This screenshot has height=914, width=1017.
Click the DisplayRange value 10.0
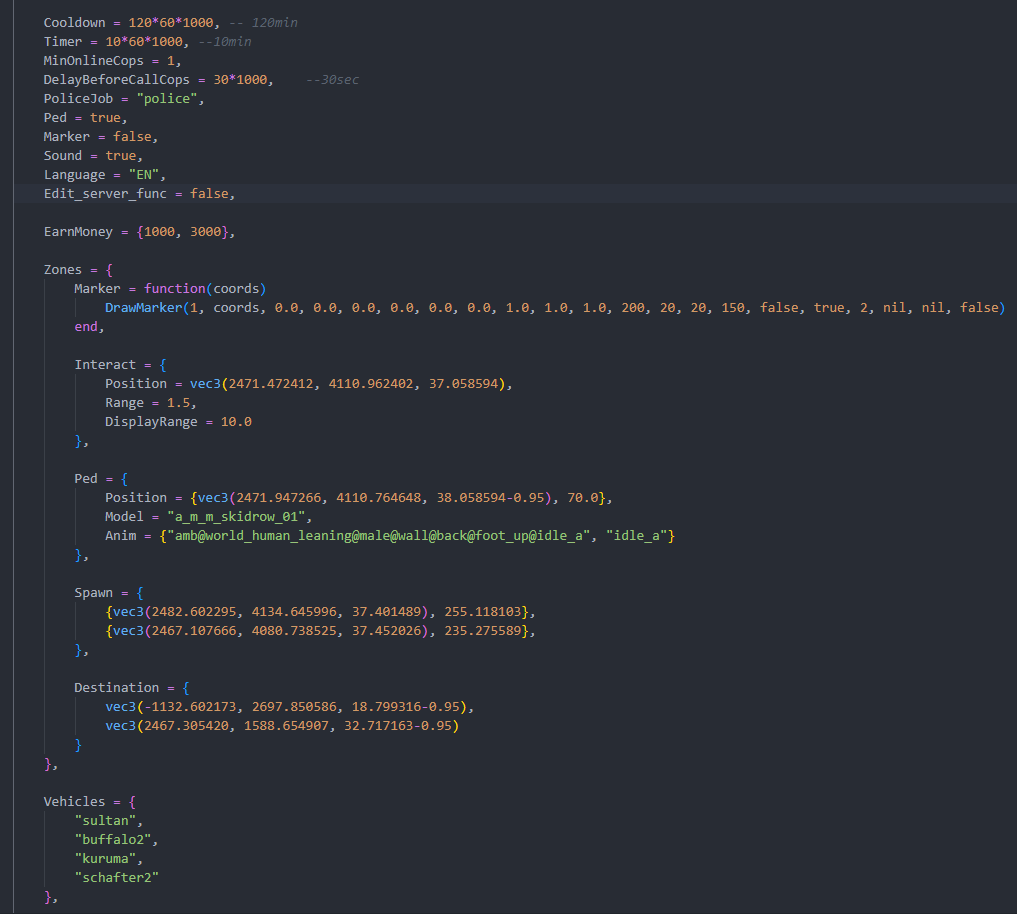tap(236, 421)
